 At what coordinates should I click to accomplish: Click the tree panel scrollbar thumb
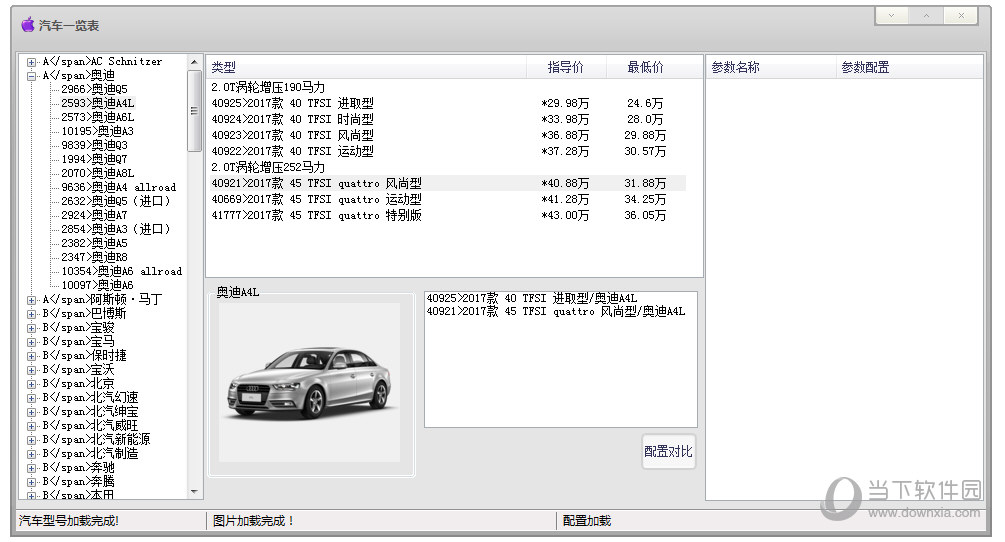194,111
